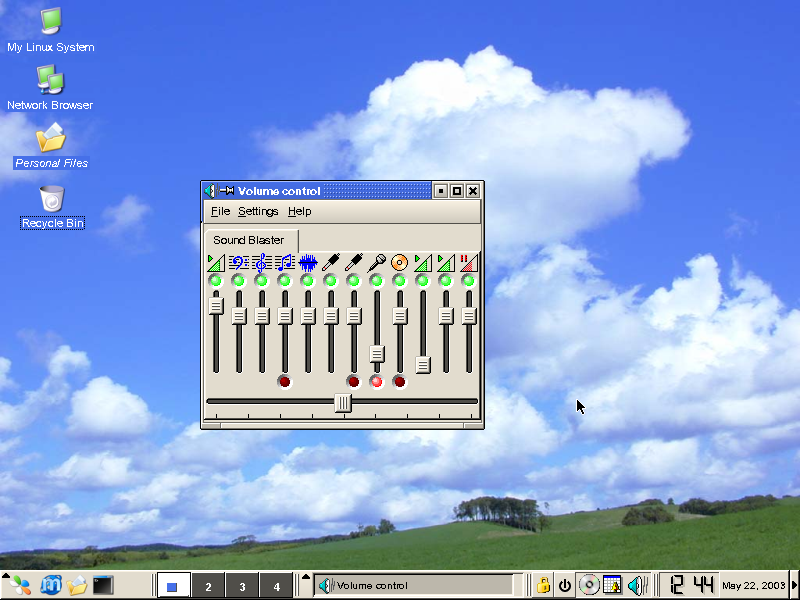Toggle the green mute LED under the bass clef
This screenshot has height=600, width=800.
(239, 281)
